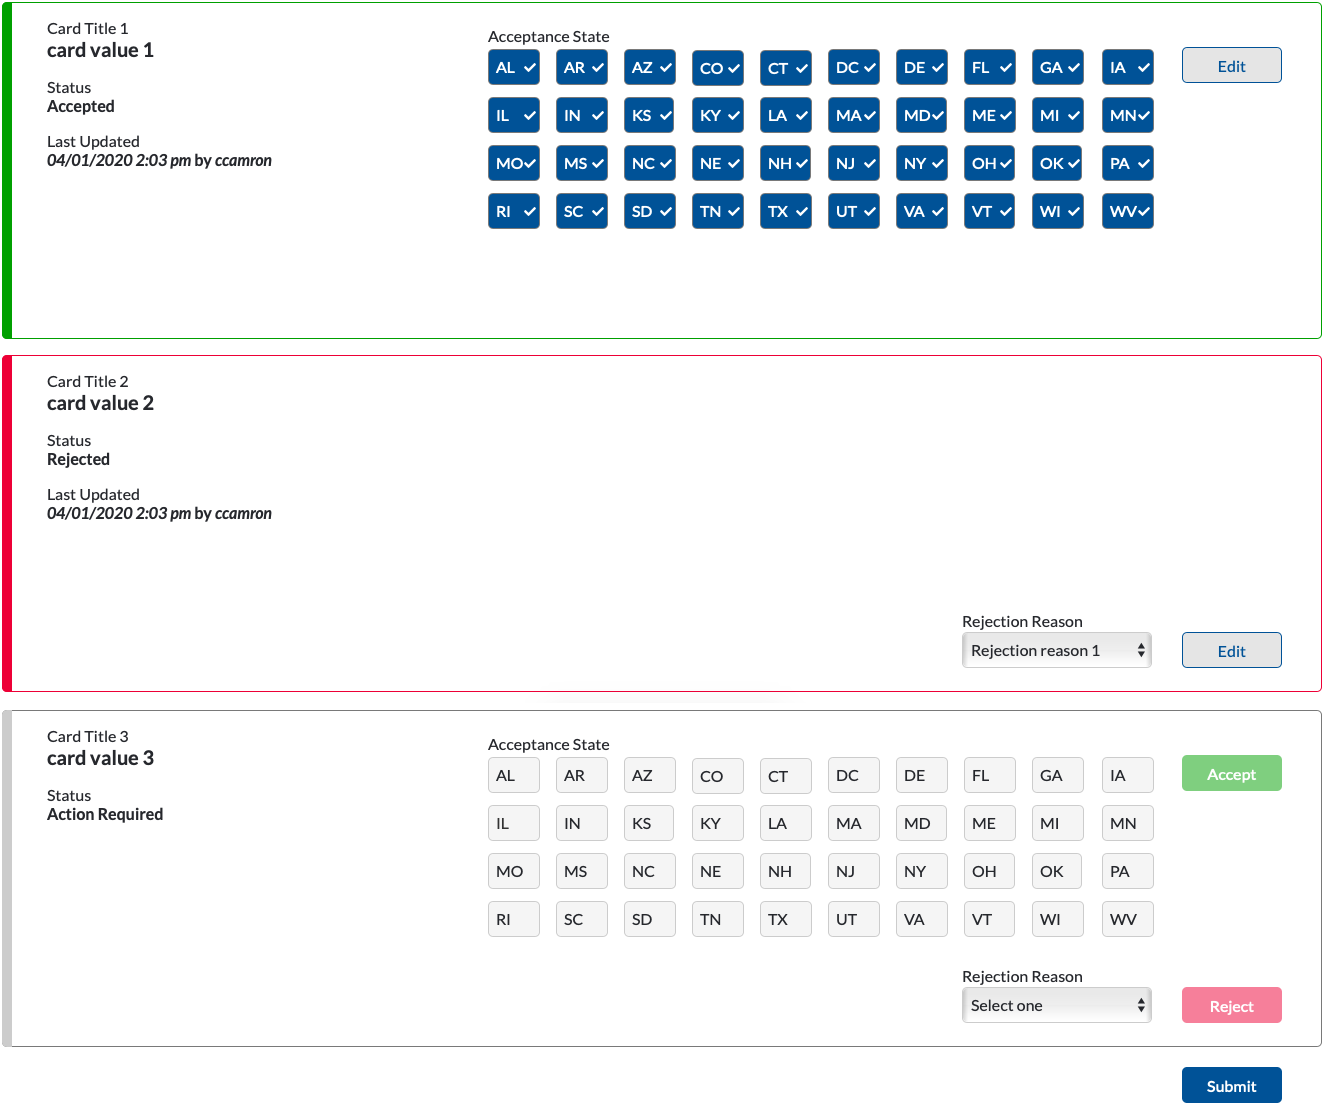Image resolution: width=1324 pixels, height=1109 pixels.
Task: Submit the form at the bottom
Action: (x=1231, y=1085)
